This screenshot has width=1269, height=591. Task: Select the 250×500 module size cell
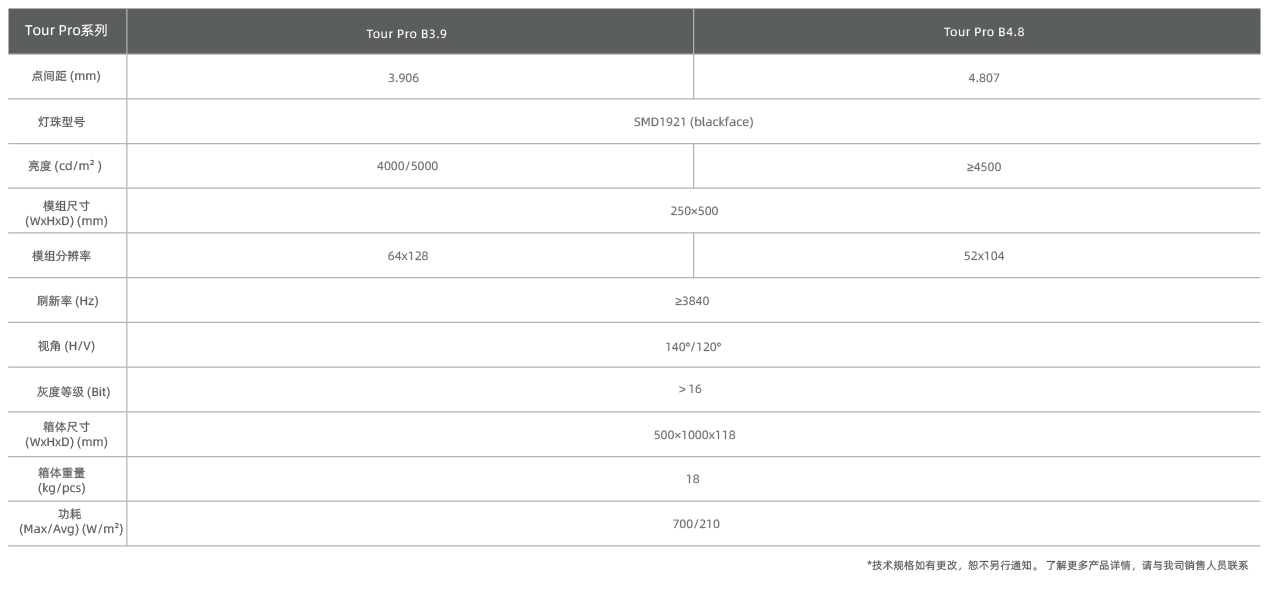[694, 211]
